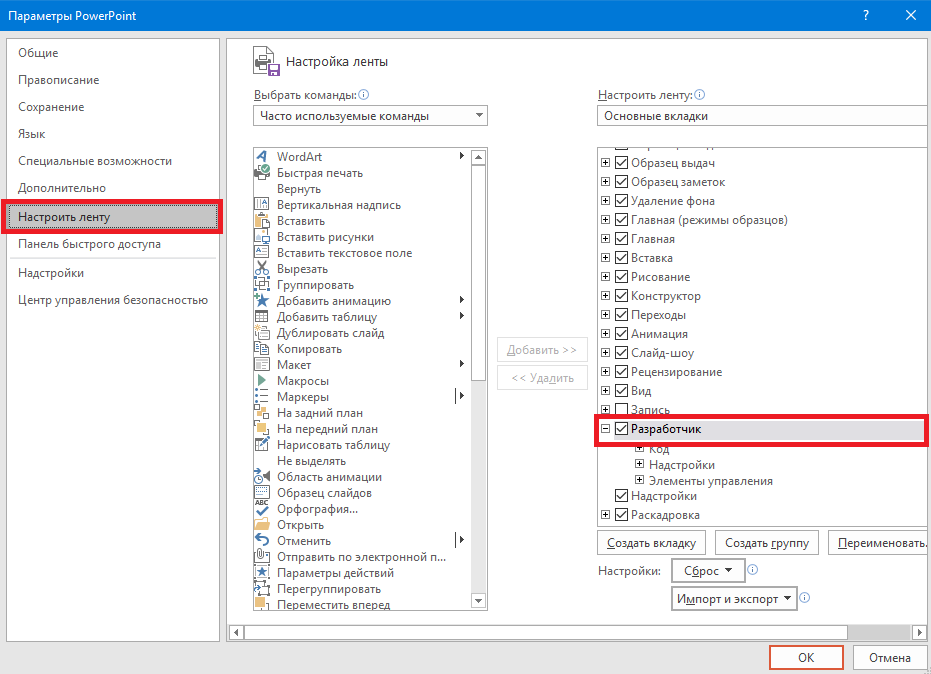The height and width of the screenshot is (674, 931).
Task: Uncheck the Рисование checkbox
Action: [622, 277]
